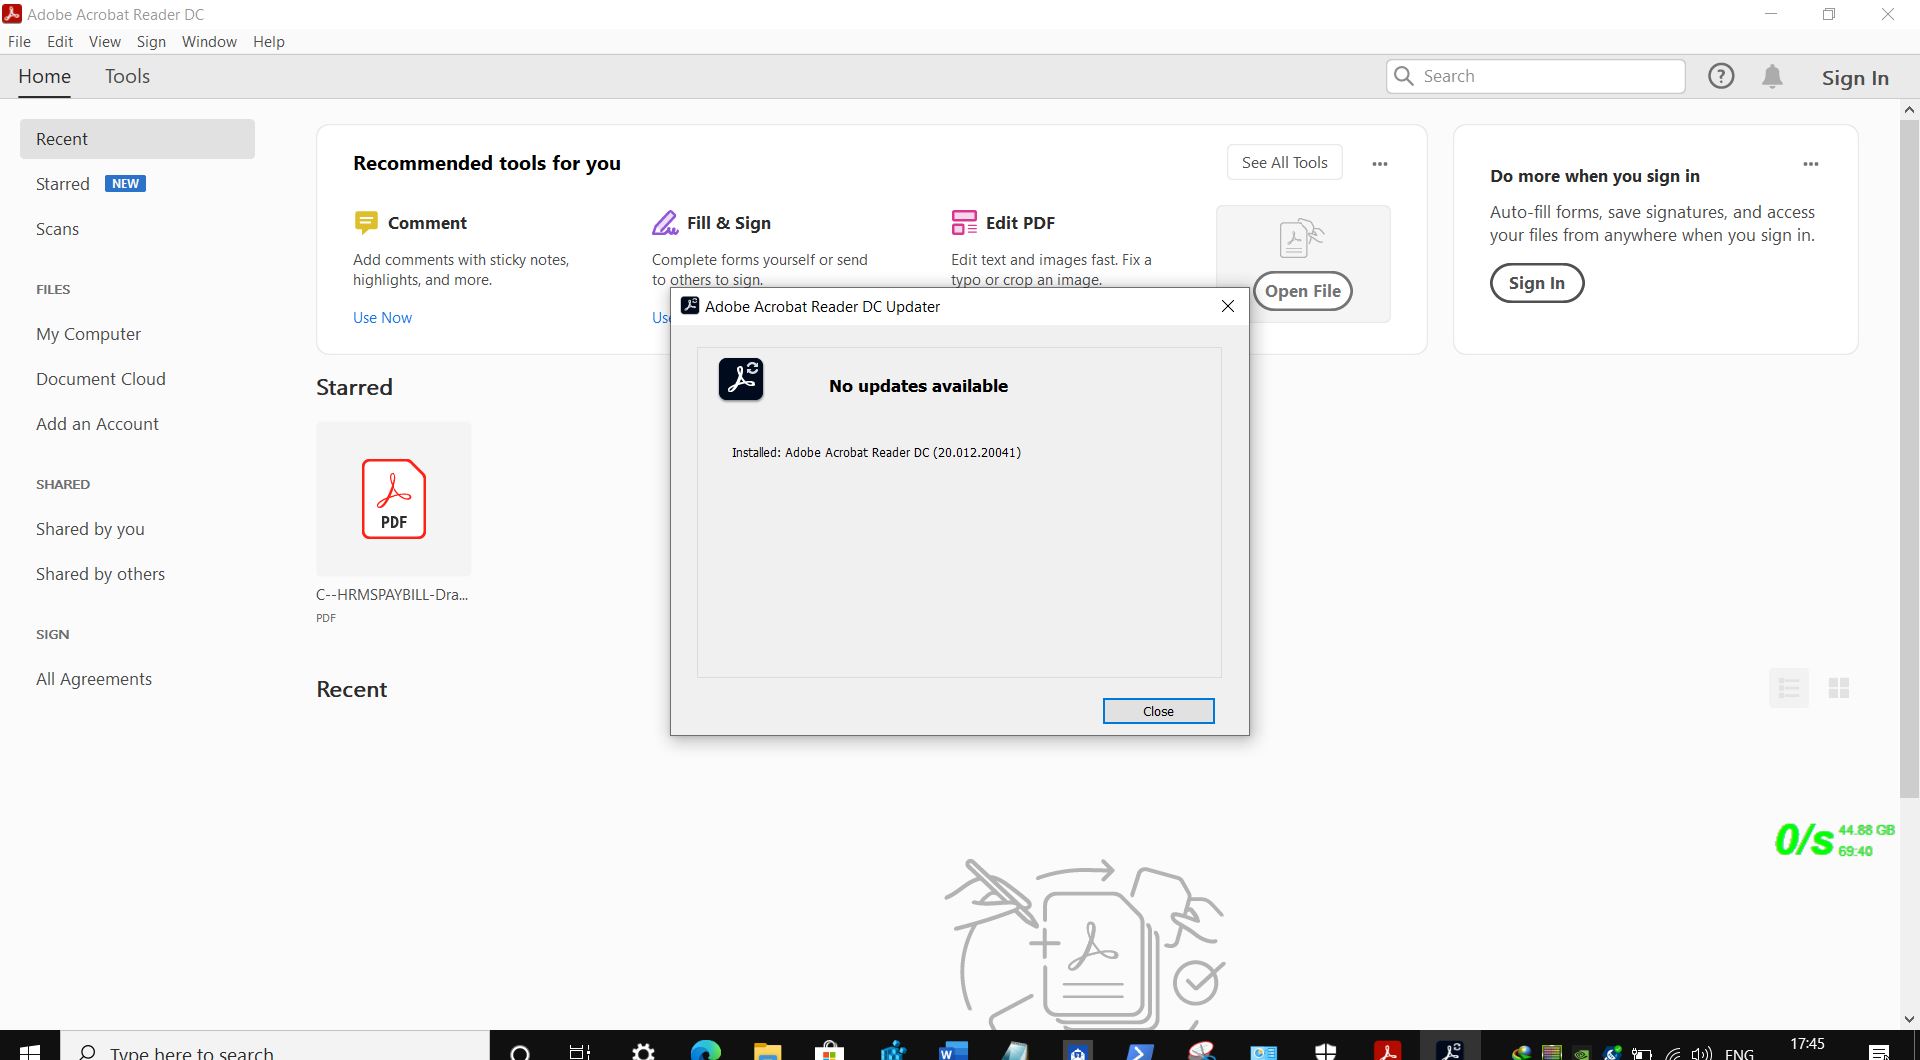Viewport: 1920px width, 1060px height.
Task: Open the Windows Start menu
Action: [30, 1050]
